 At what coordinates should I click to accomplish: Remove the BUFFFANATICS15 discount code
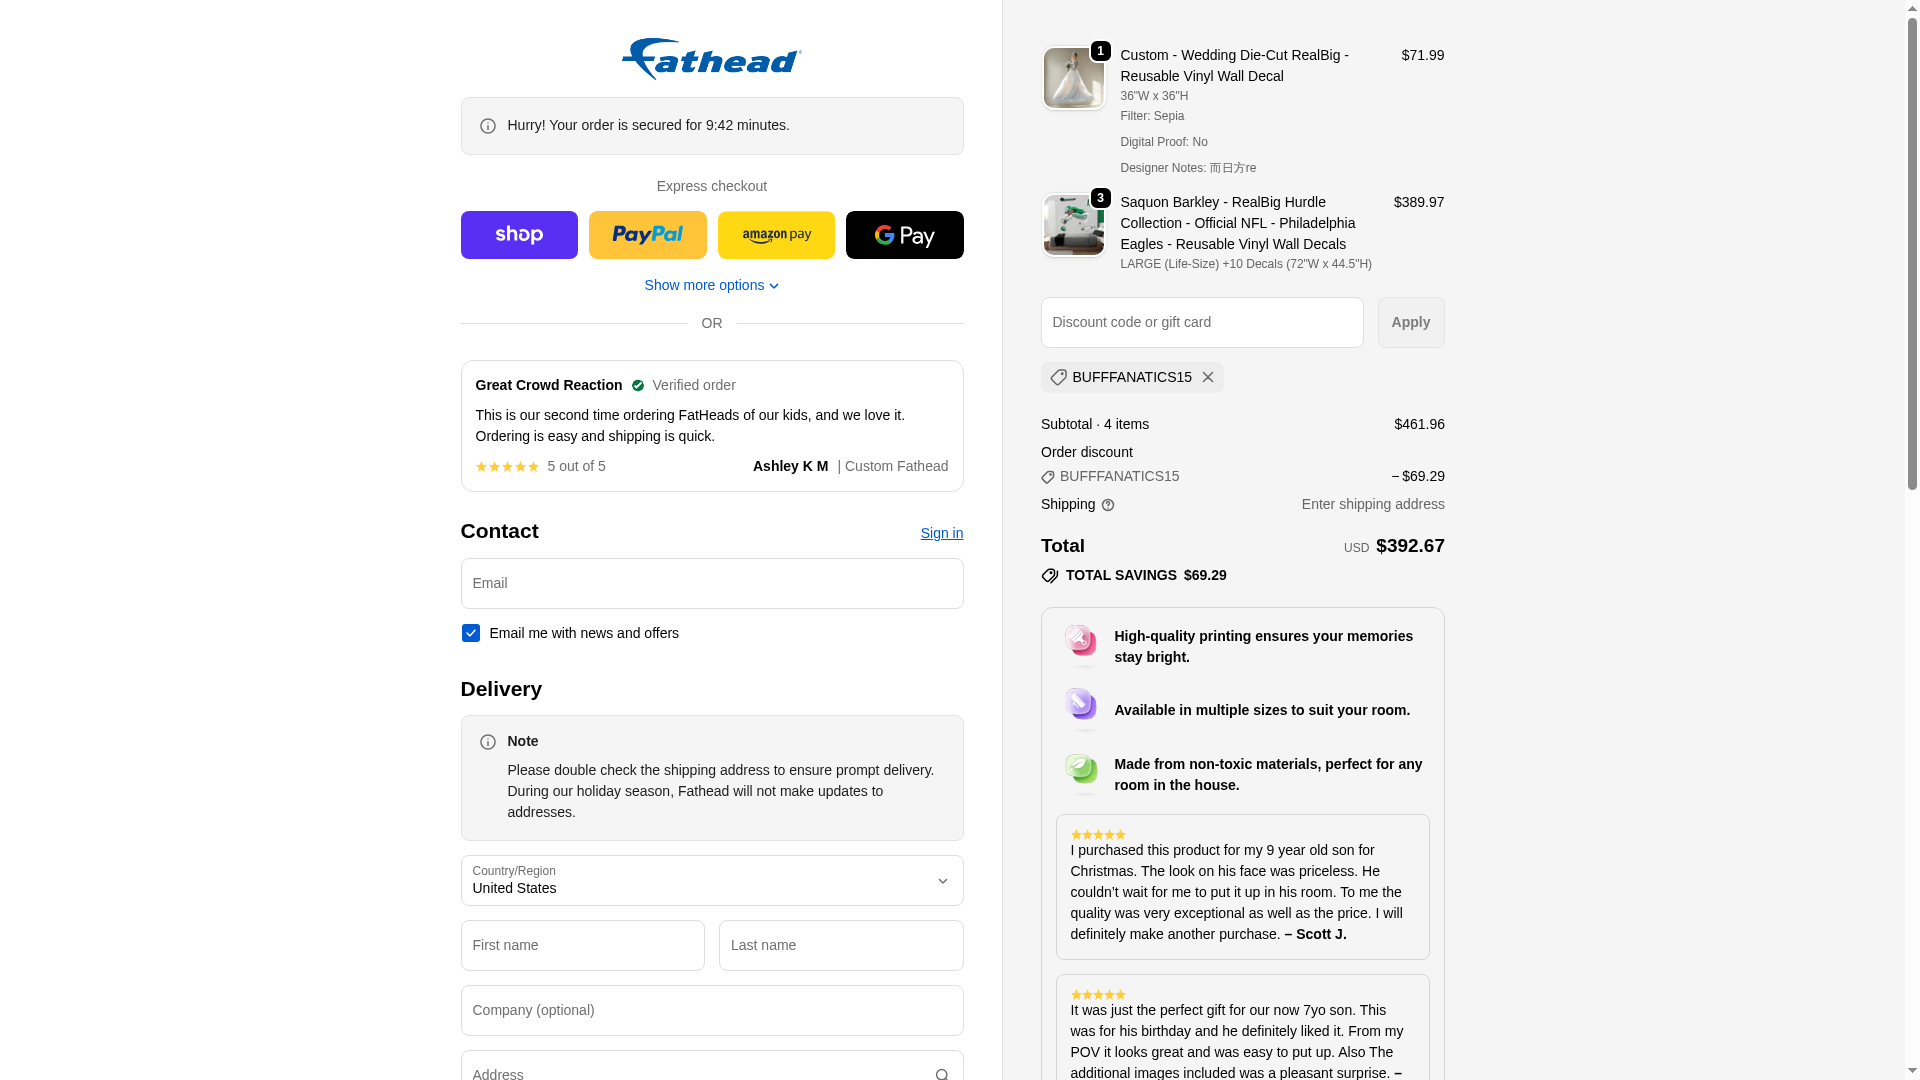1207,377
